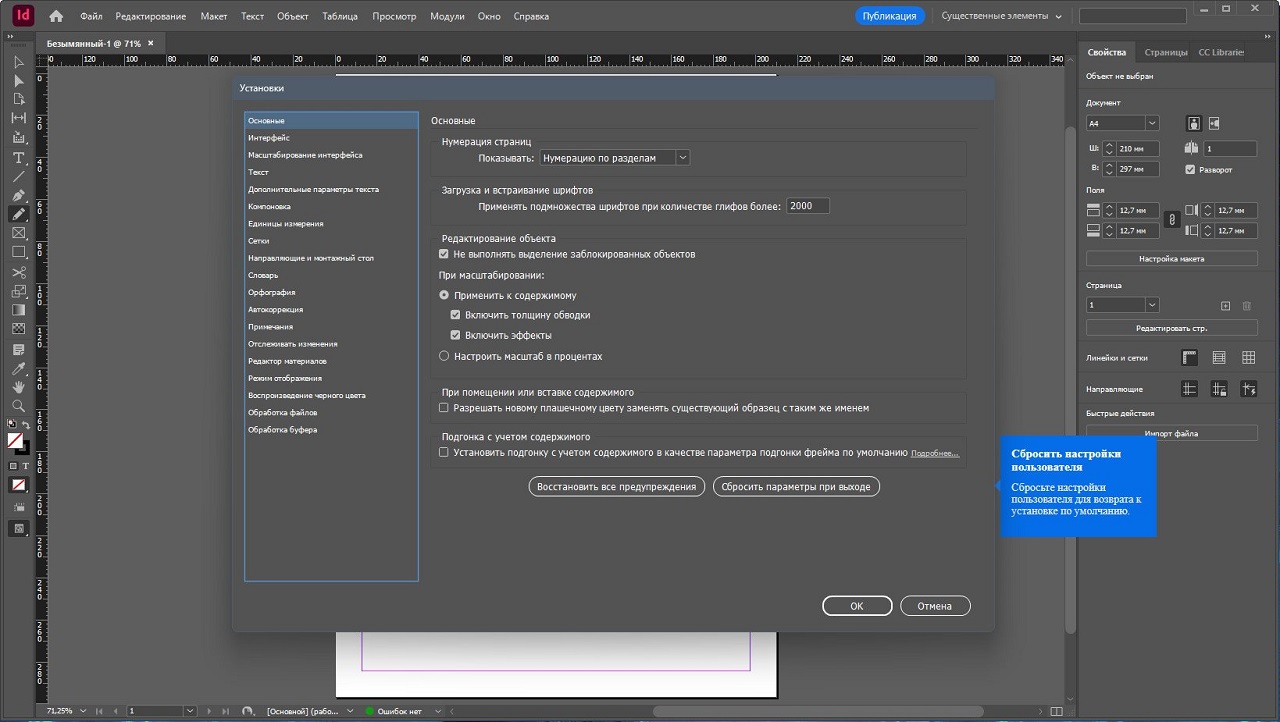Open 'Нумерацию по разделам' dropdown
Viewport: 1280px width, 722px height.
[x=615, y=158]
